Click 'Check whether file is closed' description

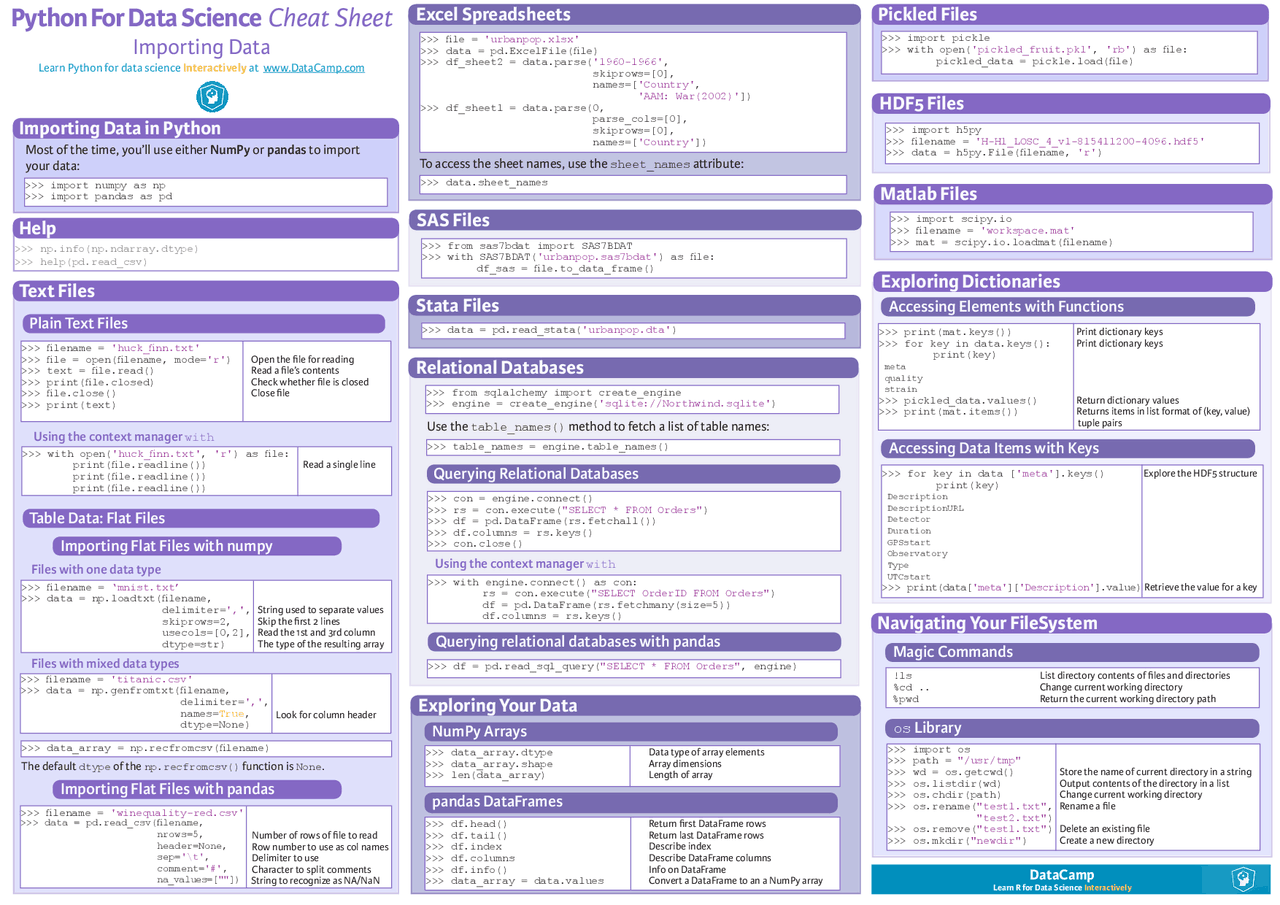[x=310, y=382]
